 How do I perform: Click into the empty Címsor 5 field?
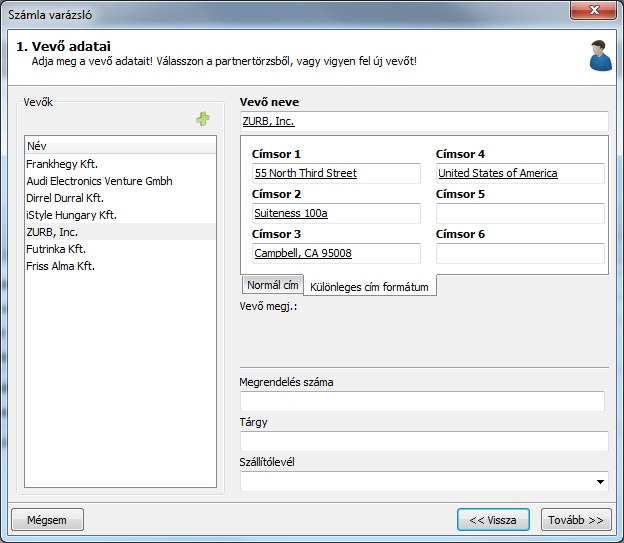(520, 213)
